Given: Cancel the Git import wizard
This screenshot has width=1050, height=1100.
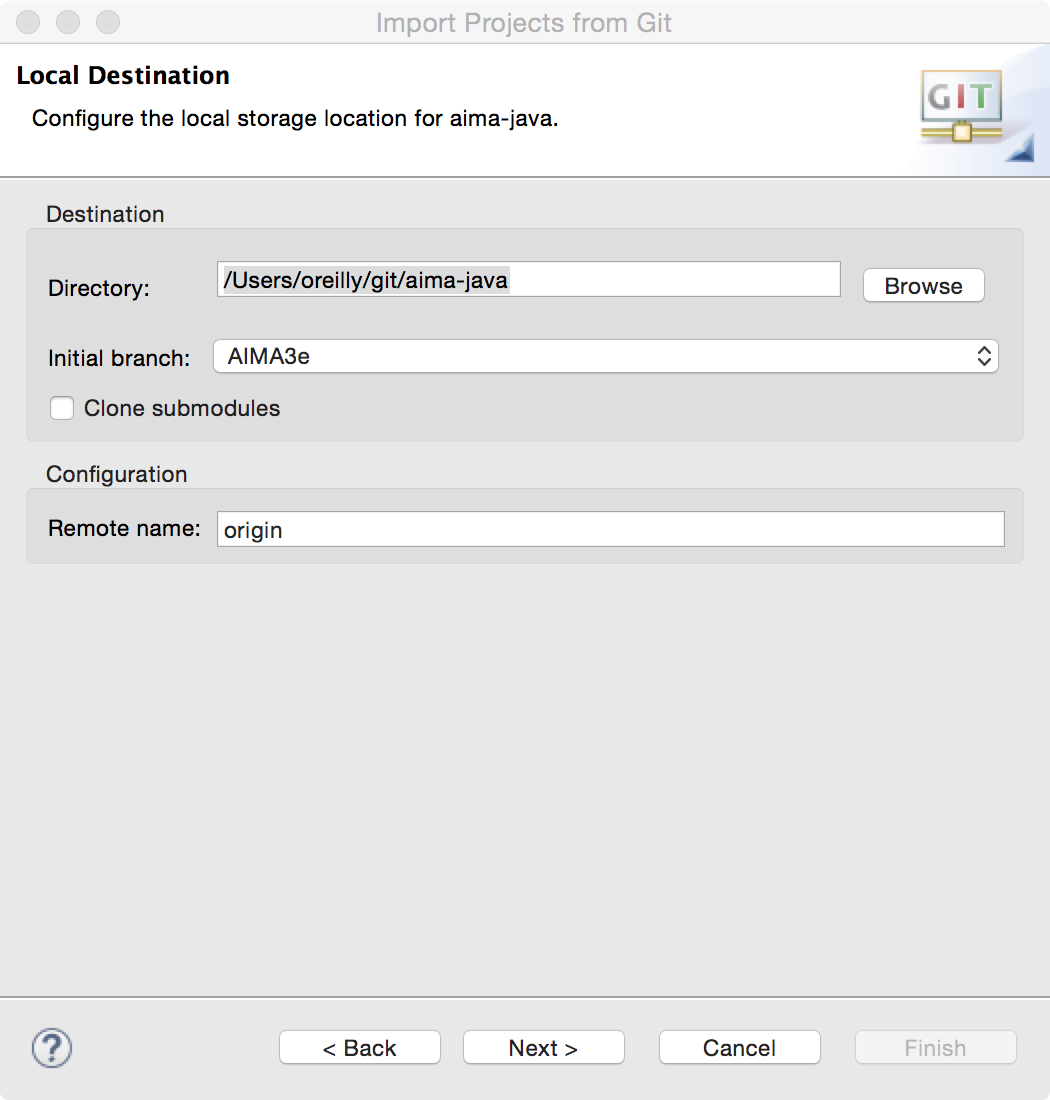Looking at the screenshot, I should click(x=739, y=1048).
